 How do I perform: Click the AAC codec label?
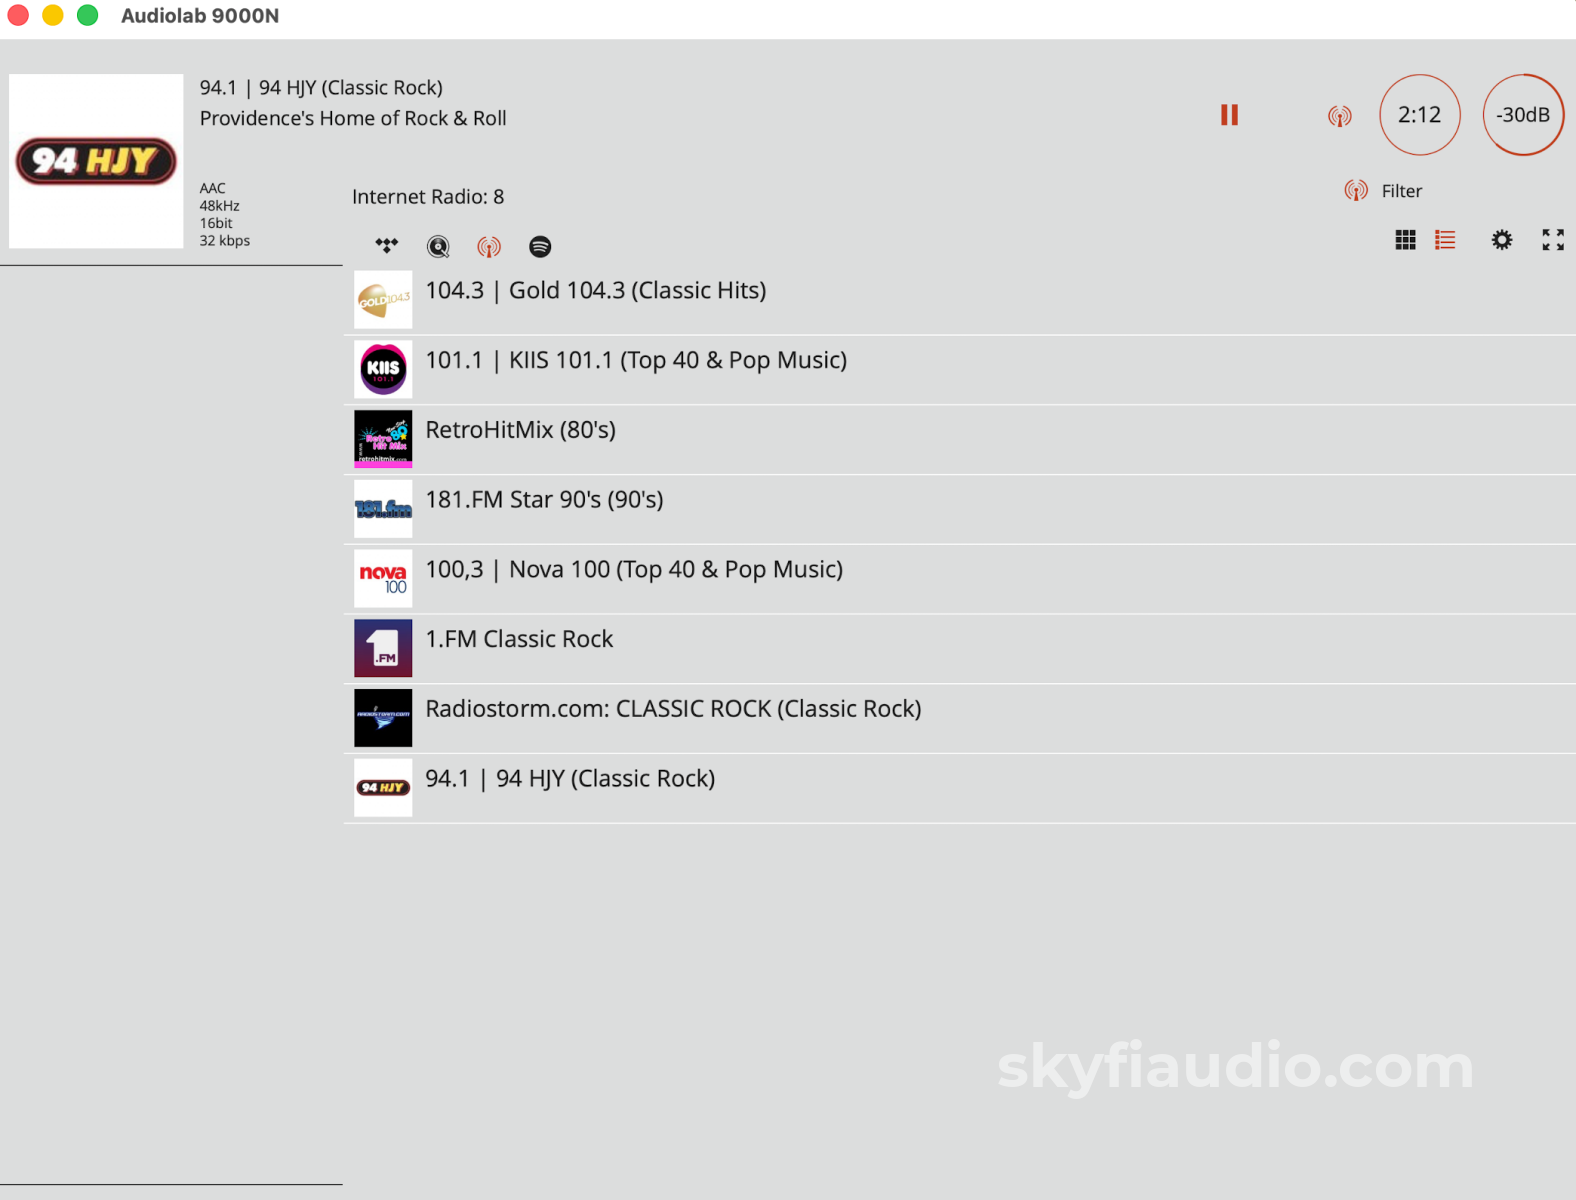212,188
